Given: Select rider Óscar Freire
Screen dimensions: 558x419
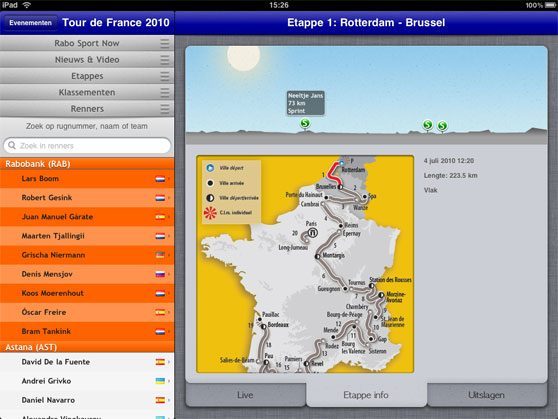Looking at the screenshot, I should (x=87, y=312).
